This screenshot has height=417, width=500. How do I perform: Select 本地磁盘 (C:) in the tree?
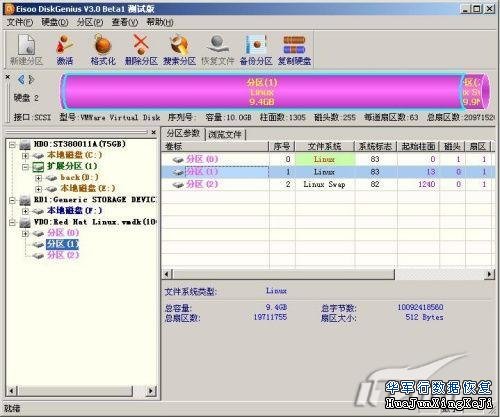pyautogui.click(x=74, y=155)
